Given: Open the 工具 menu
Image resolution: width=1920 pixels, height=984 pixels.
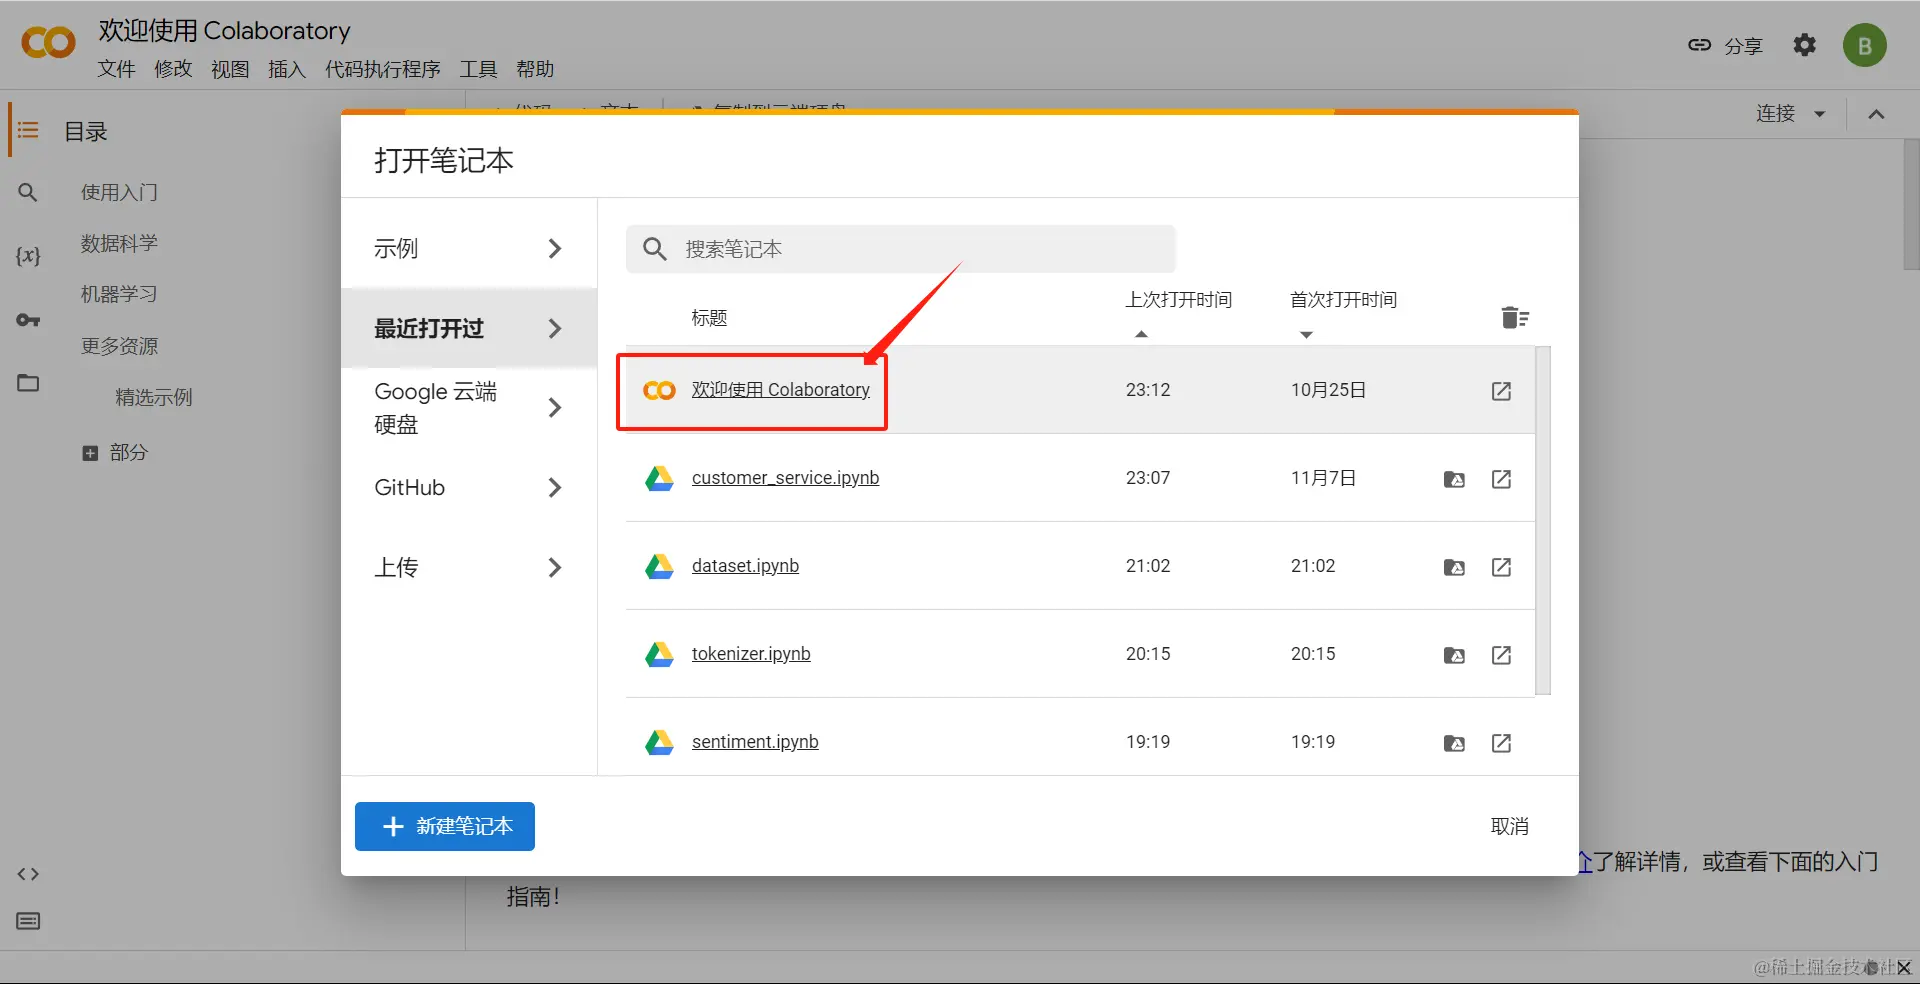Looking at the screenshot, I should (x=478, y=69).
